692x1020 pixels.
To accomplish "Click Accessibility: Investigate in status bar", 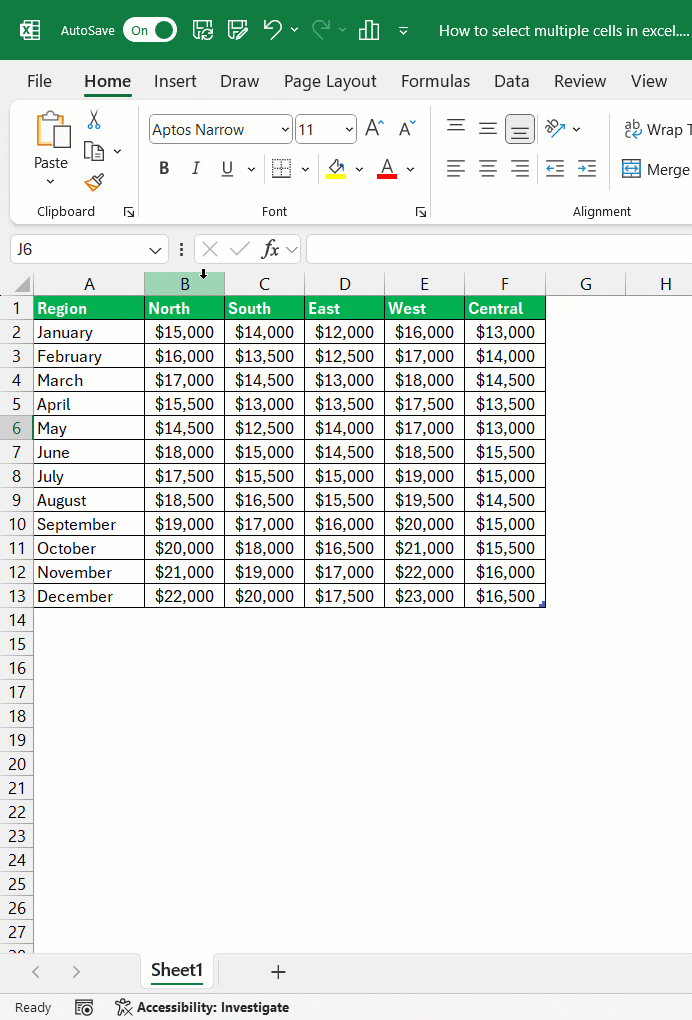I will [202, 1008].
